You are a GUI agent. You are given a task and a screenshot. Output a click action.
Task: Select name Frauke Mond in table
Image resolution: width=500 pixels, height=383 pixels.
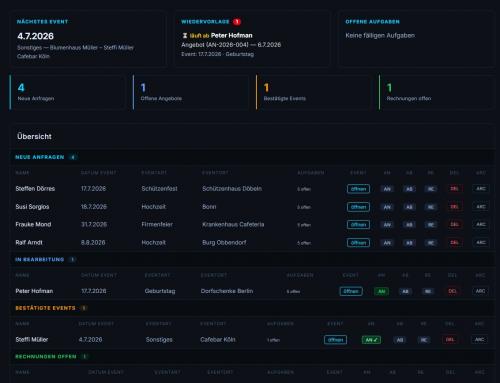point(33,224)
